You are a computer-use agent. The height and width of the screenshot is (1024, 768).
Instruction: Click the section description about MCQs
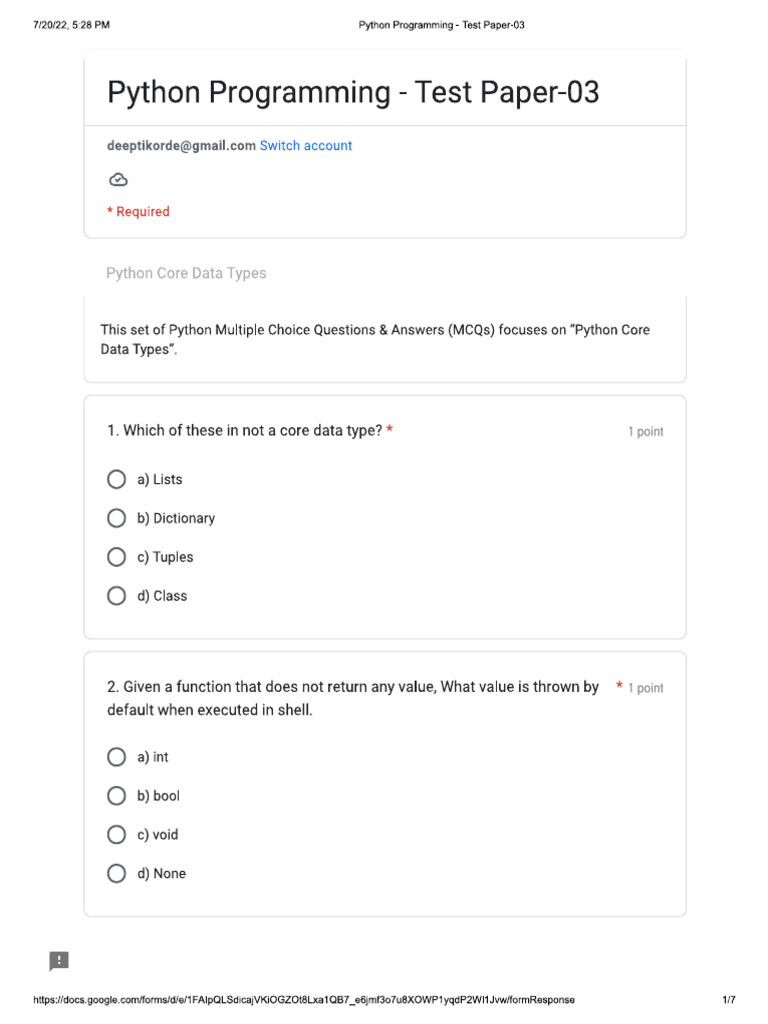click(375, 340)
